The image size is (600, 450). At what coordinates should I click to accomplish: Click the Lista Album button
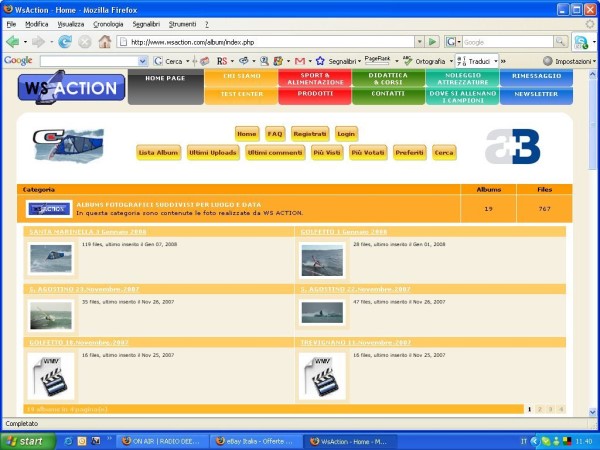pos(158,152)
